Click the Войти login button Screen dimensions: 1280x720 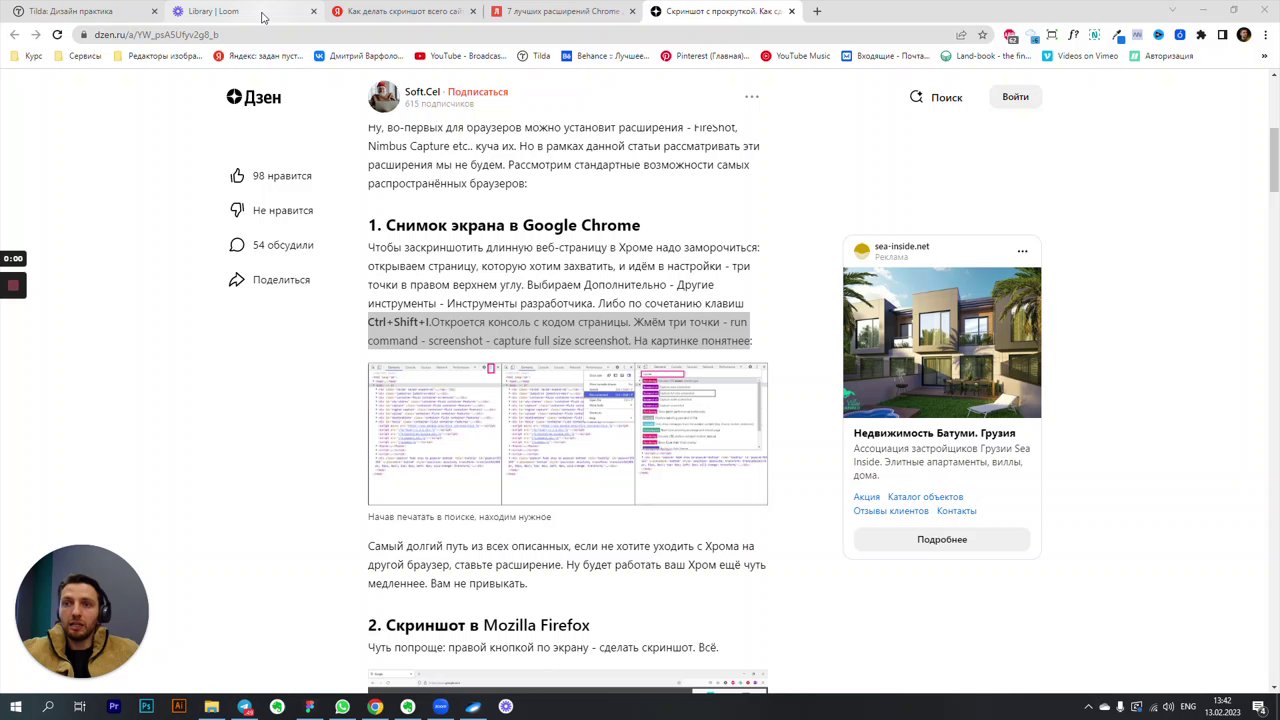click(1015, 97)
